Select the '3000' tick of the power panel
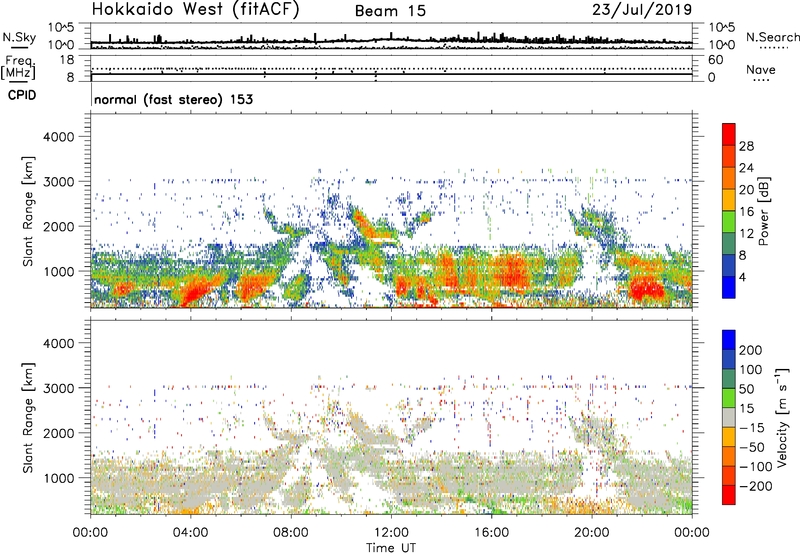Screen dimensions: 800x554 pos(58,182)
